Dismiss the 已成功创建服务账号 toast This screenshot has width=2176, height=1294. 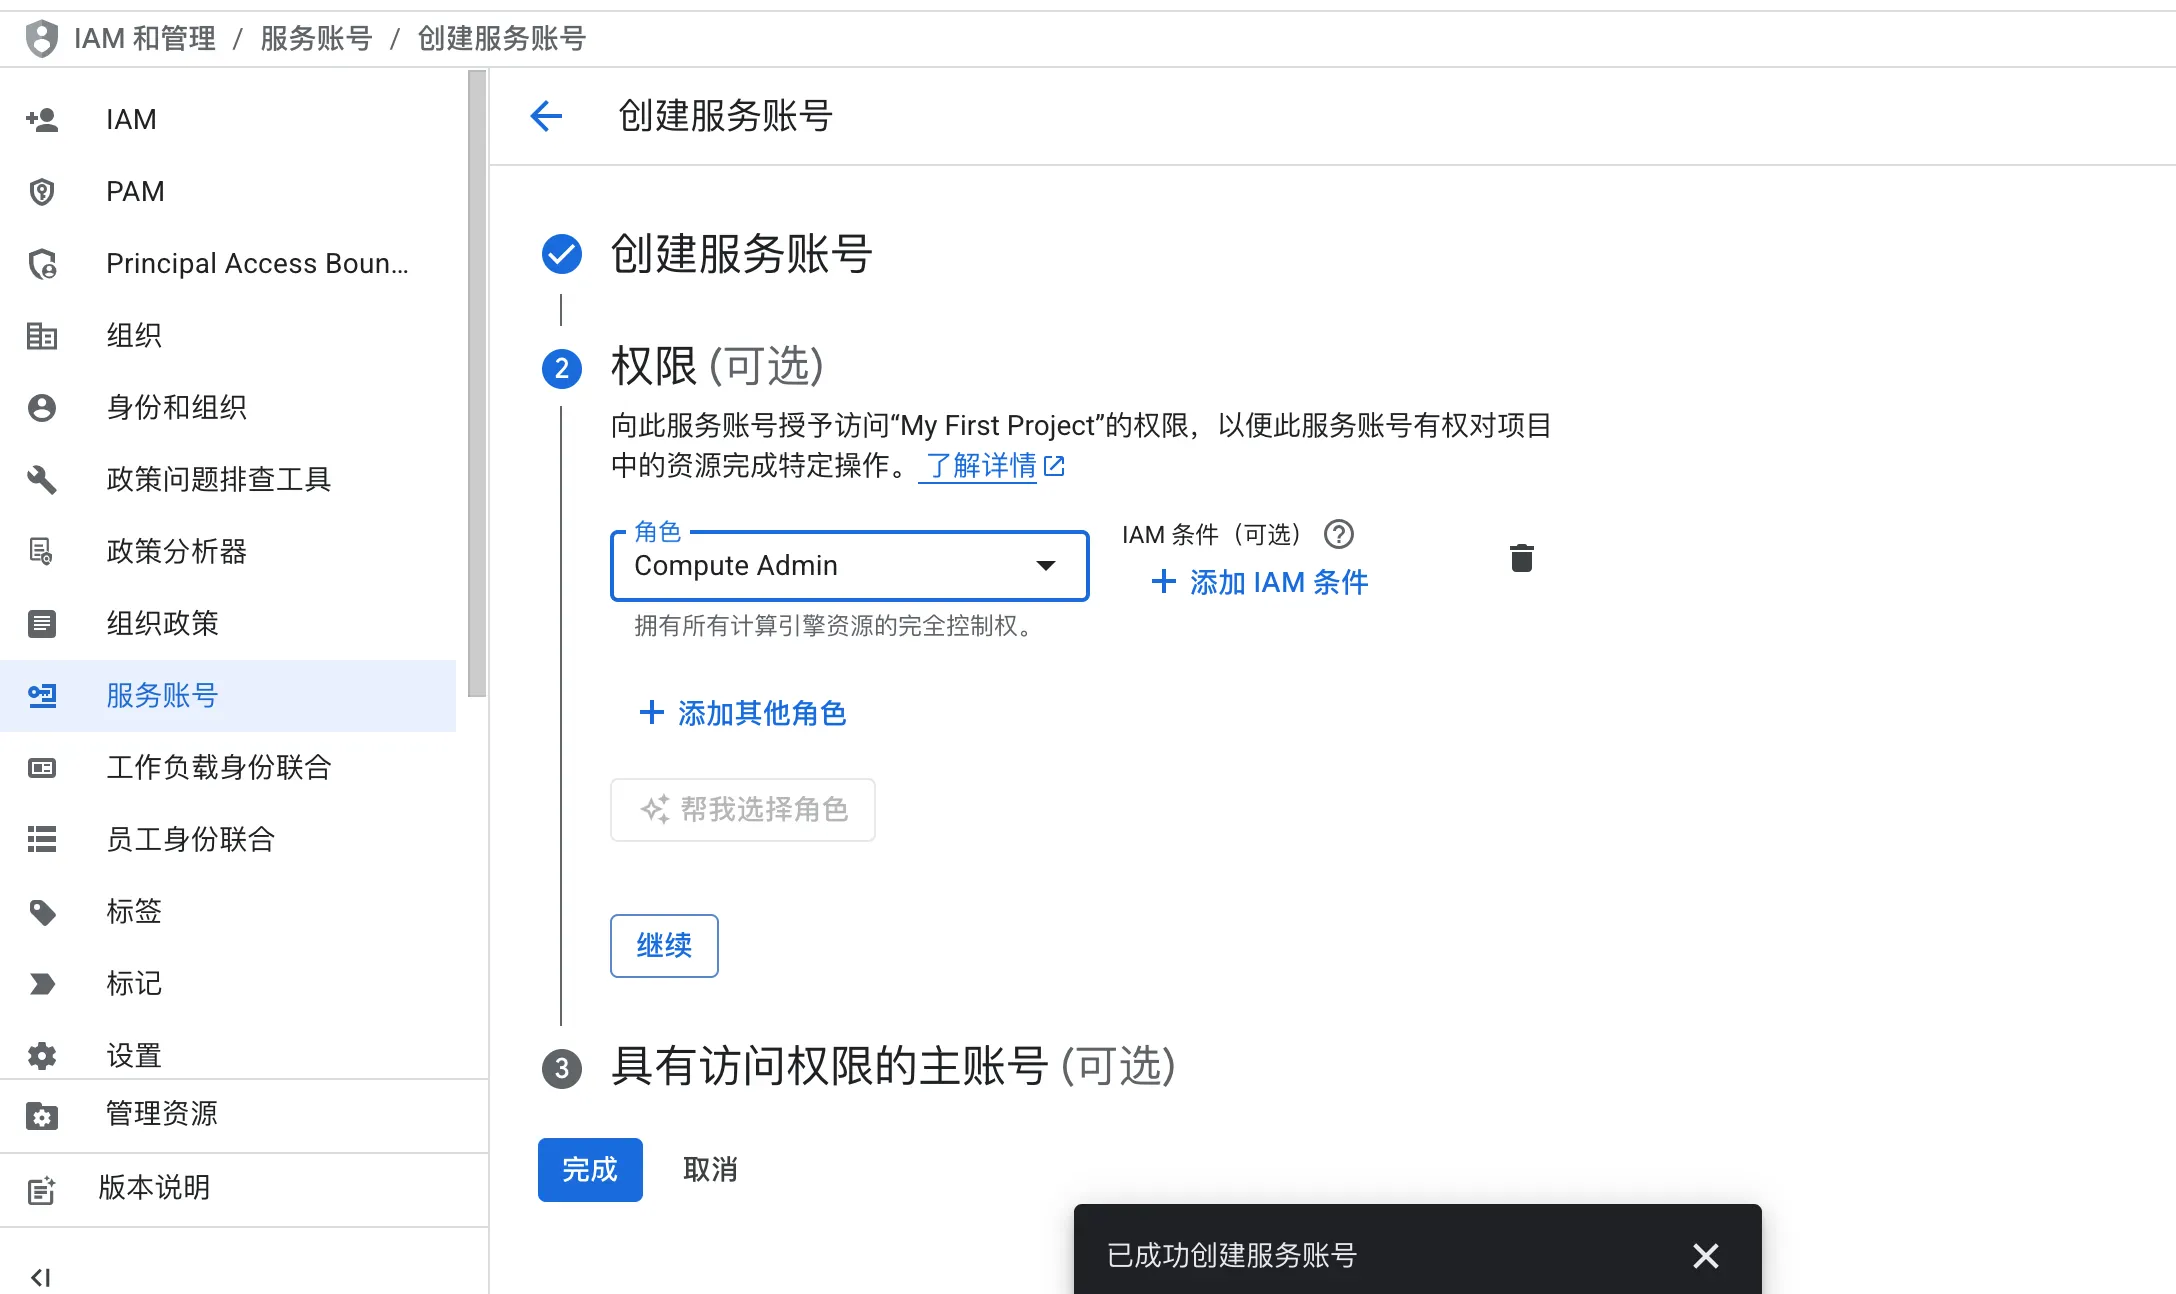(1705, 1256)
